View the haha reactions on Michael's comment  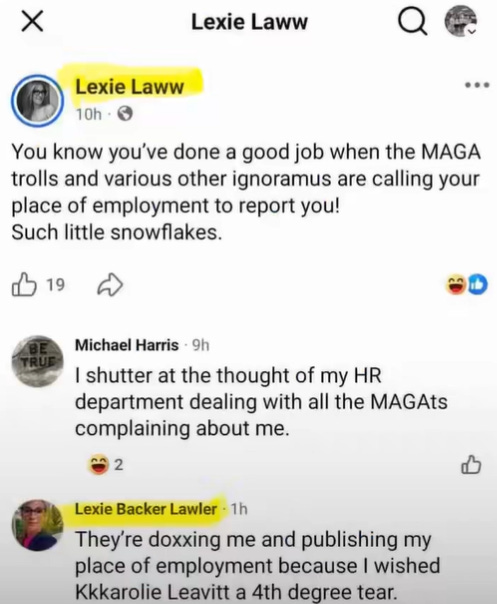click(x=105, y=465)
